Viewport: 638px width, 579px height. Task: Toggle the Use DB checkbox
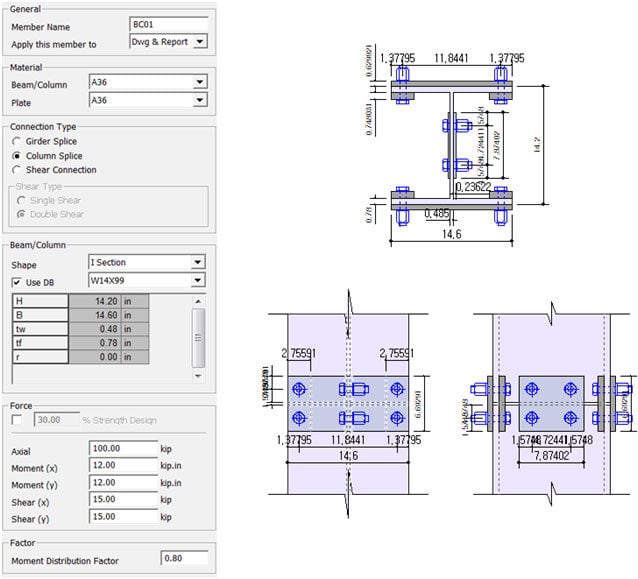tap(16, 281)
